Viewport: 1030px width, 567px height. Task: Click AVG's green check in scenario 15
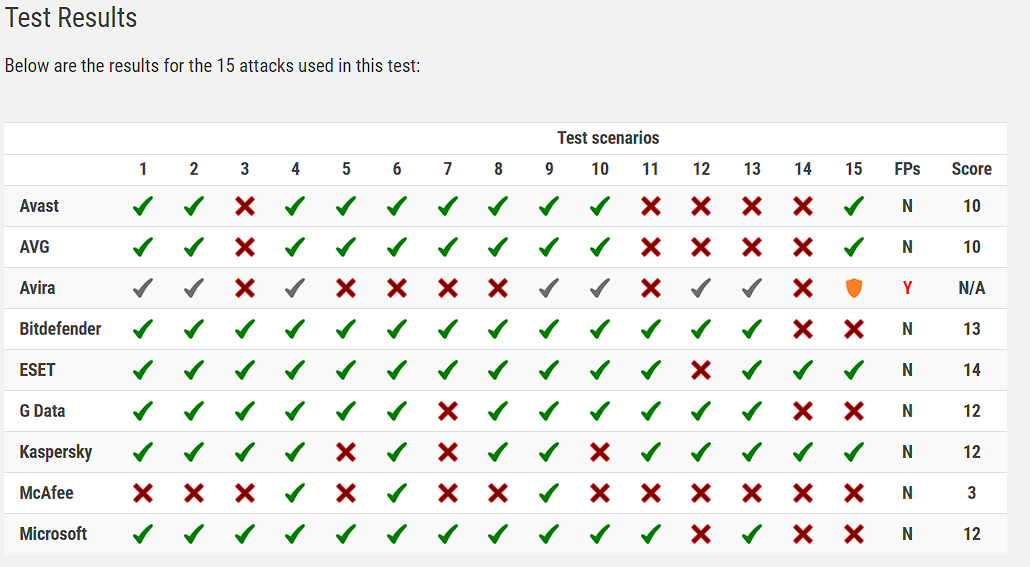853,247
